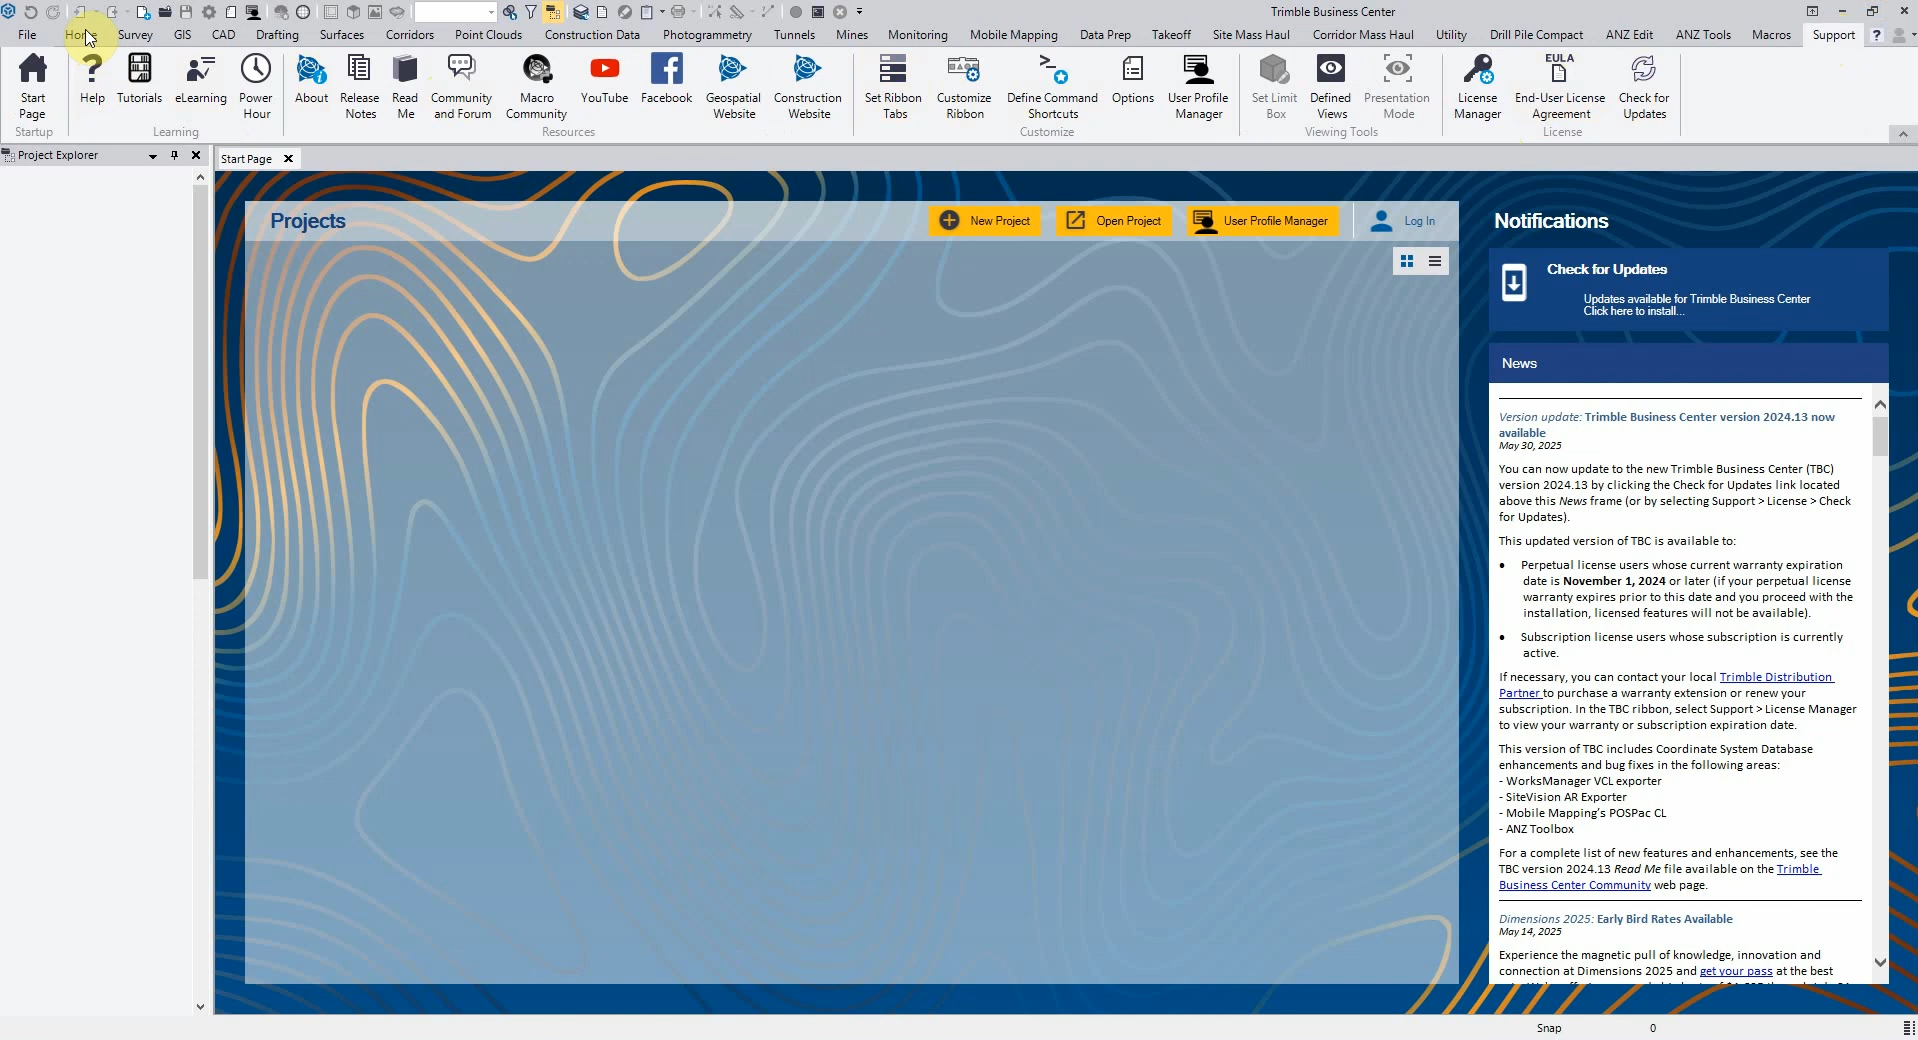Start the Power Hour learning resource

click(256, 85)
